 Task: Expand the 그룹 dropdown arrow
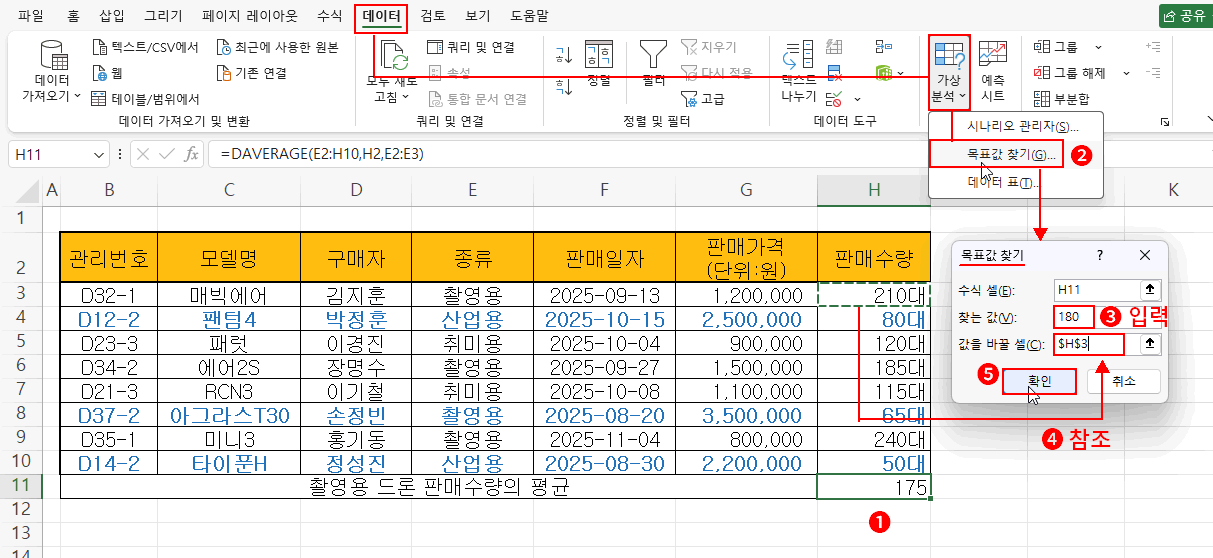click(x=1098, y=47)
